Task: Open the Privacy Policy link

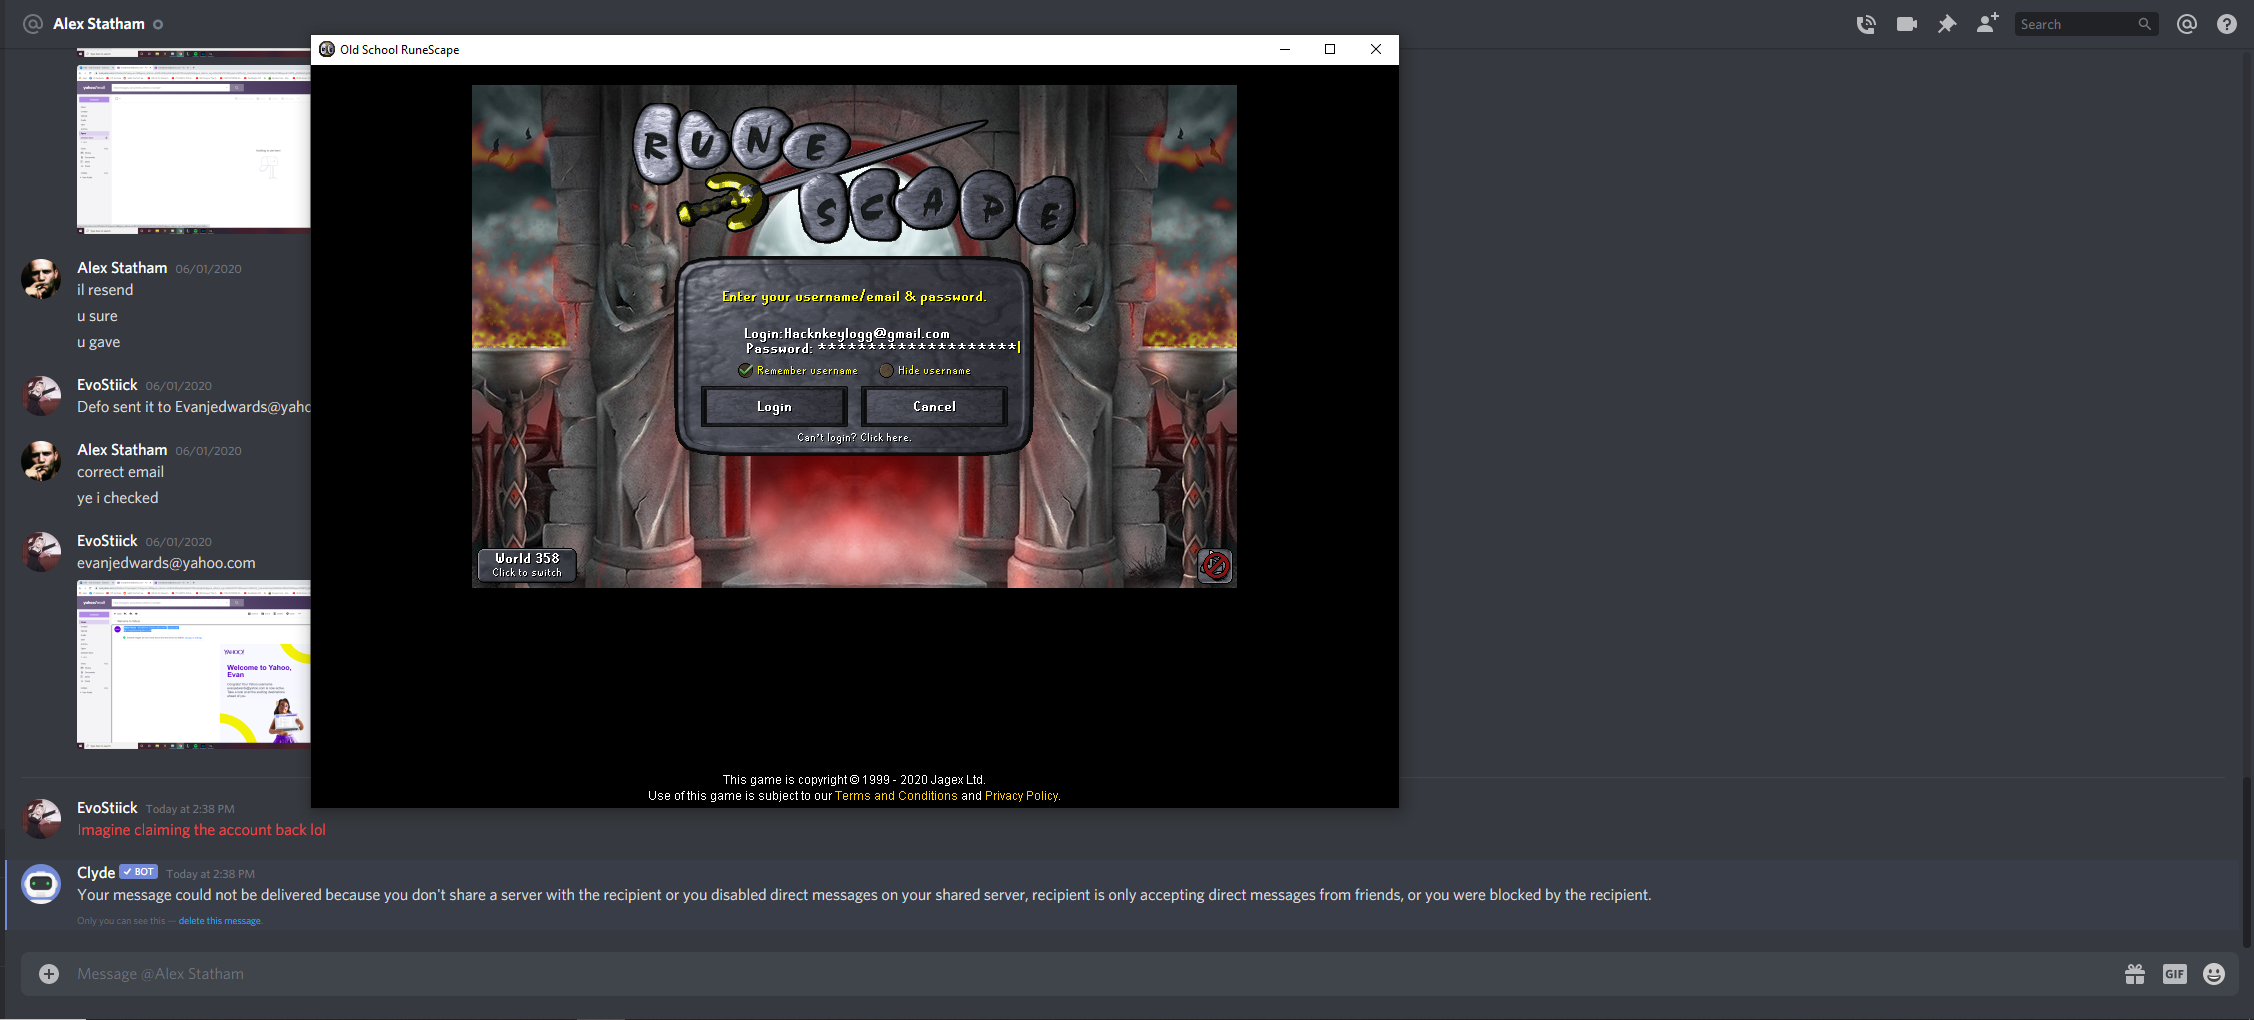Action: point(1021,796)
